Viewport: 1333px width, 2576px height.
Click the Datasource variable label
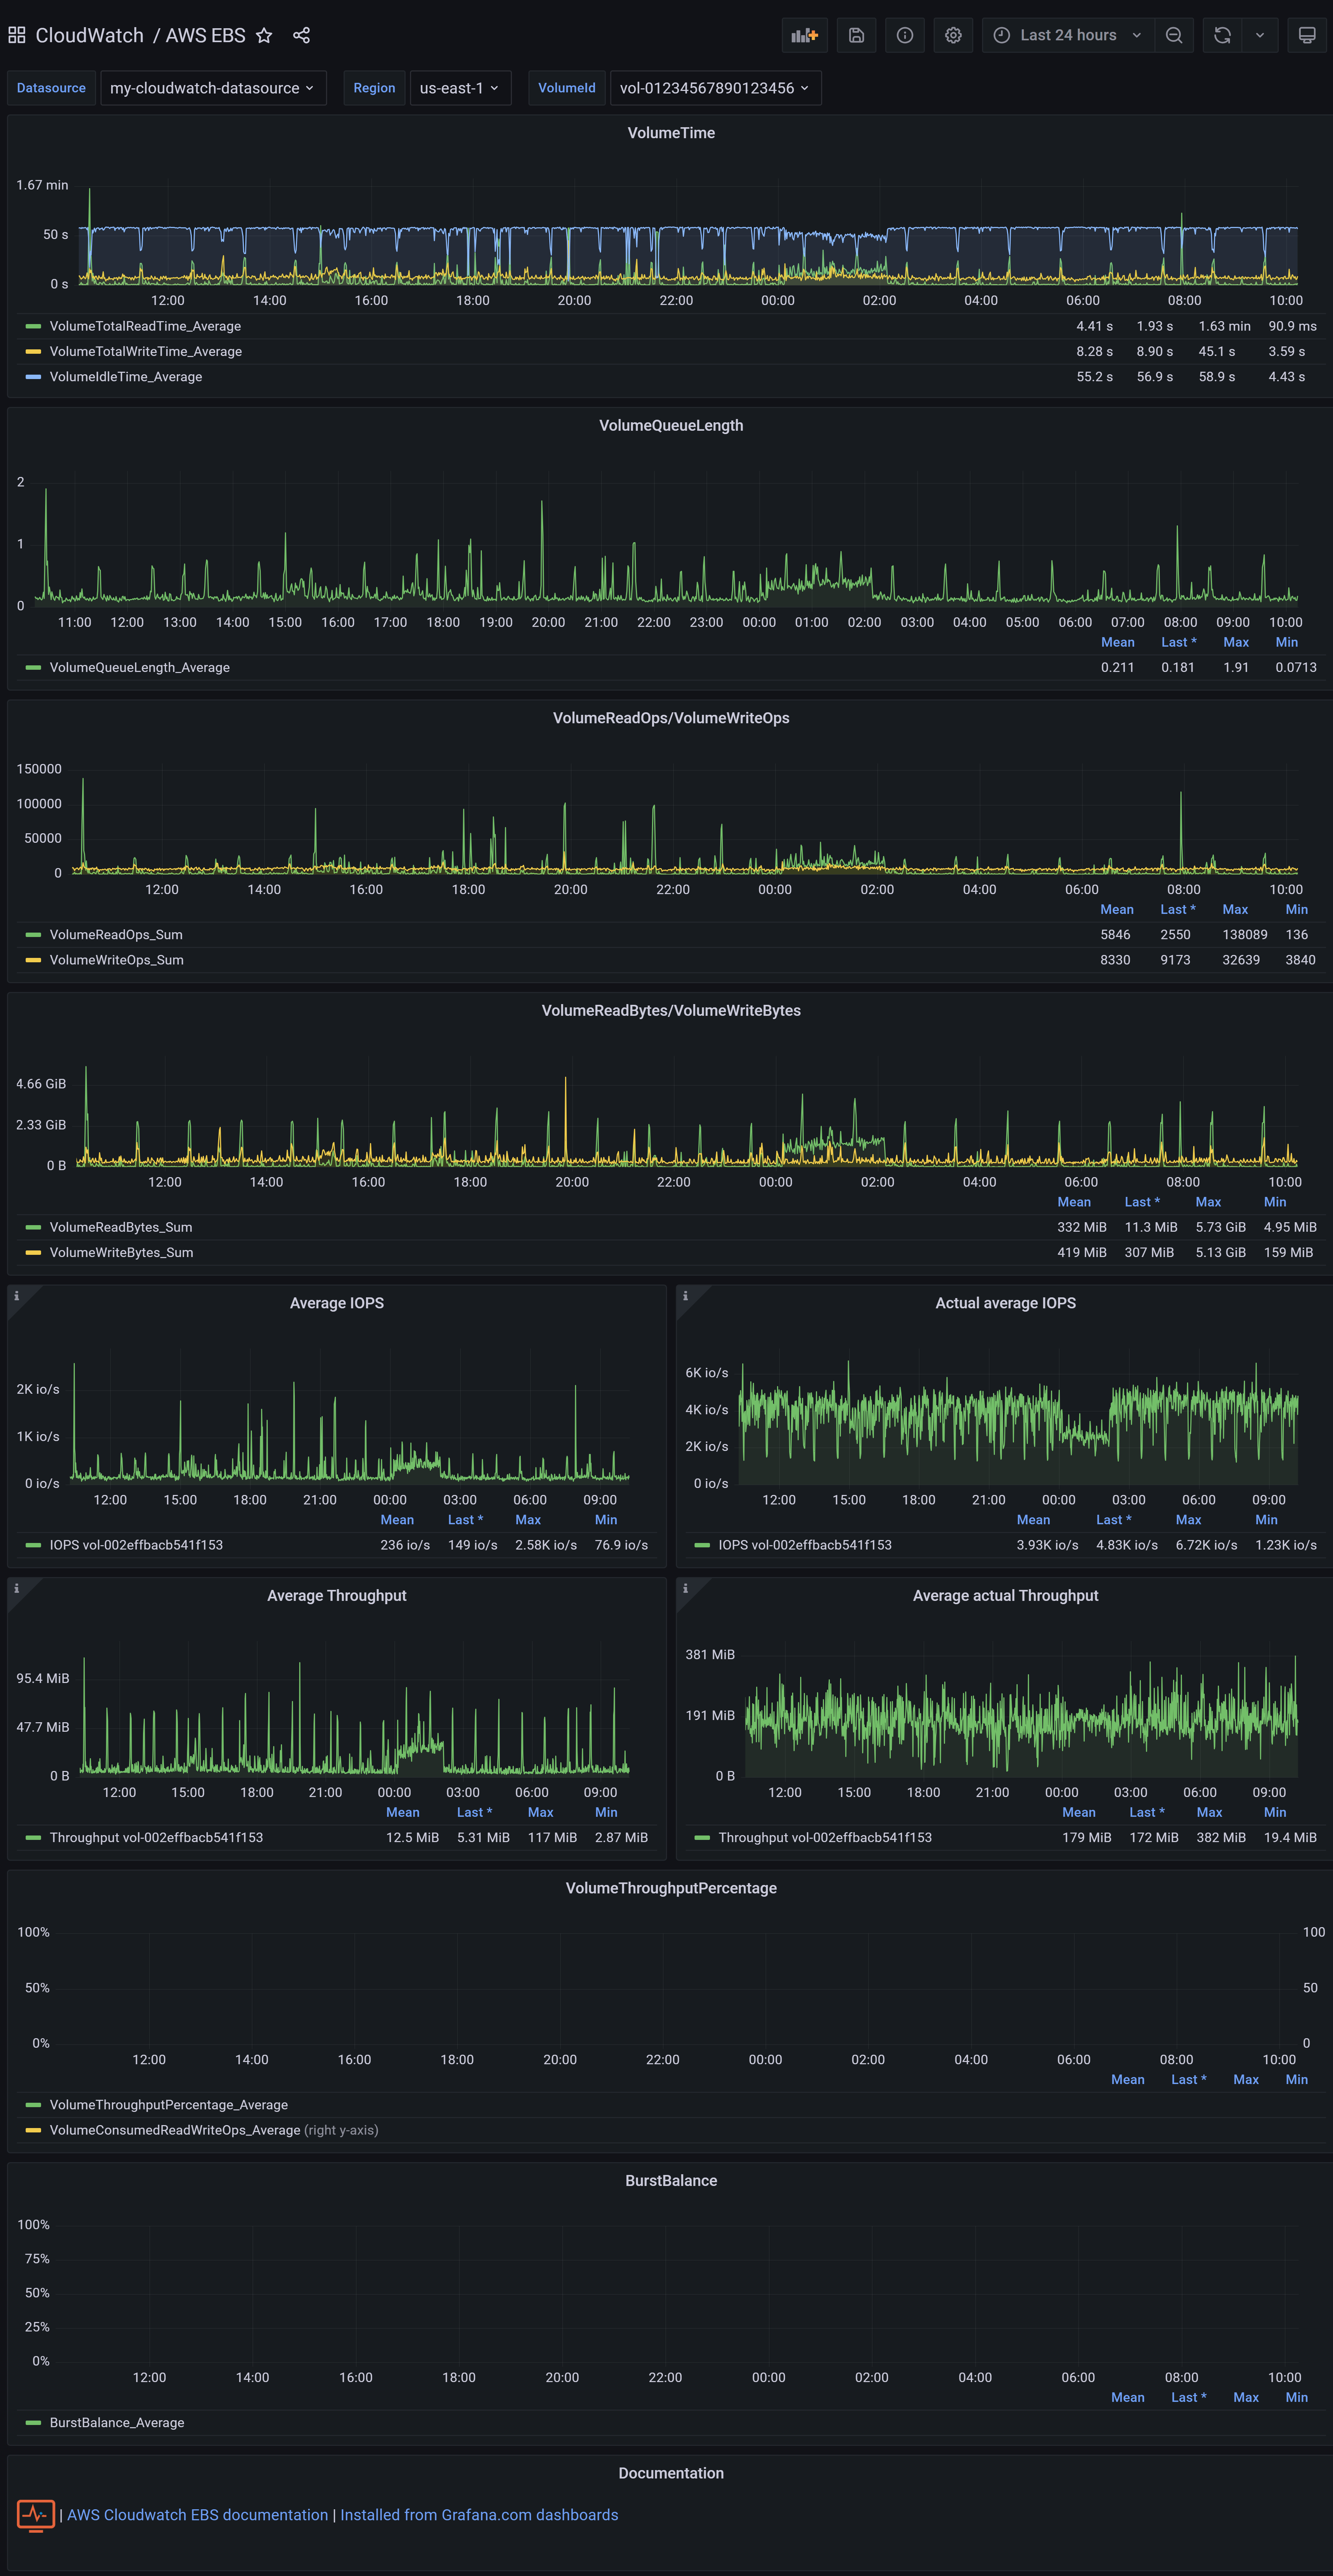pyautogui.click(x=51, y=88)
